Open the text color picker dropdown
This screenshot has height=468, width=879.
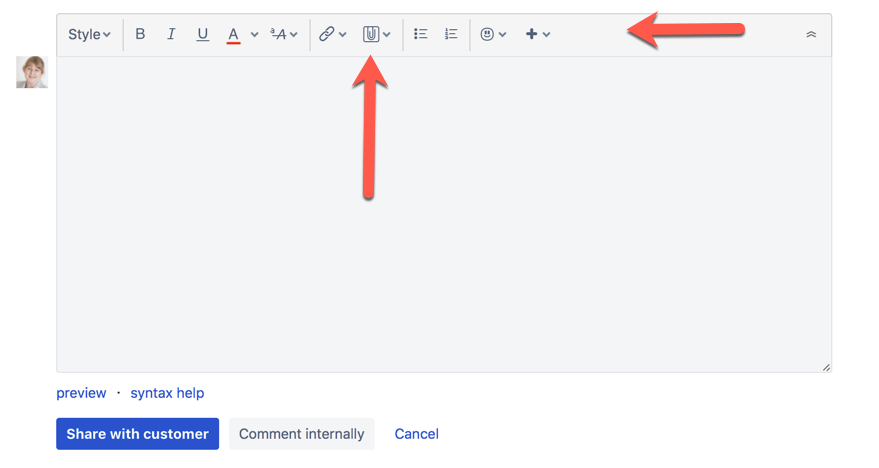(255, 35)
